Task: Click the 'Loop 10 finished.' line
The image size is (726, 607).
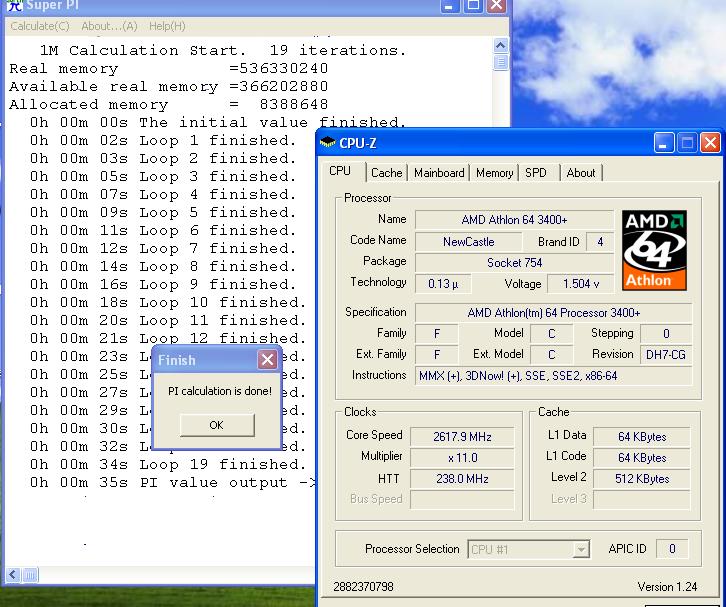Action: click(168, 302)
